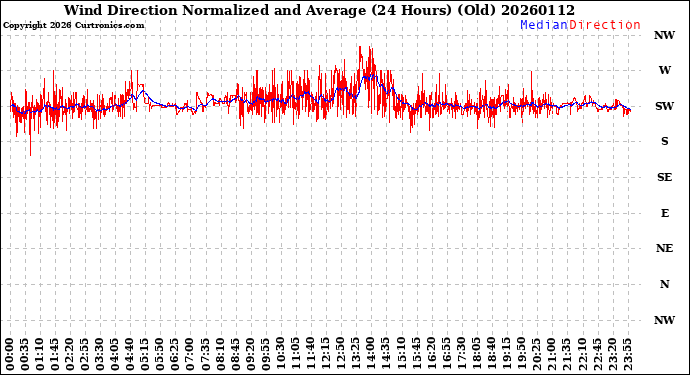Click the 19:50 time axis label
Screen dimensions: 690x375
[x=521, y=355]
